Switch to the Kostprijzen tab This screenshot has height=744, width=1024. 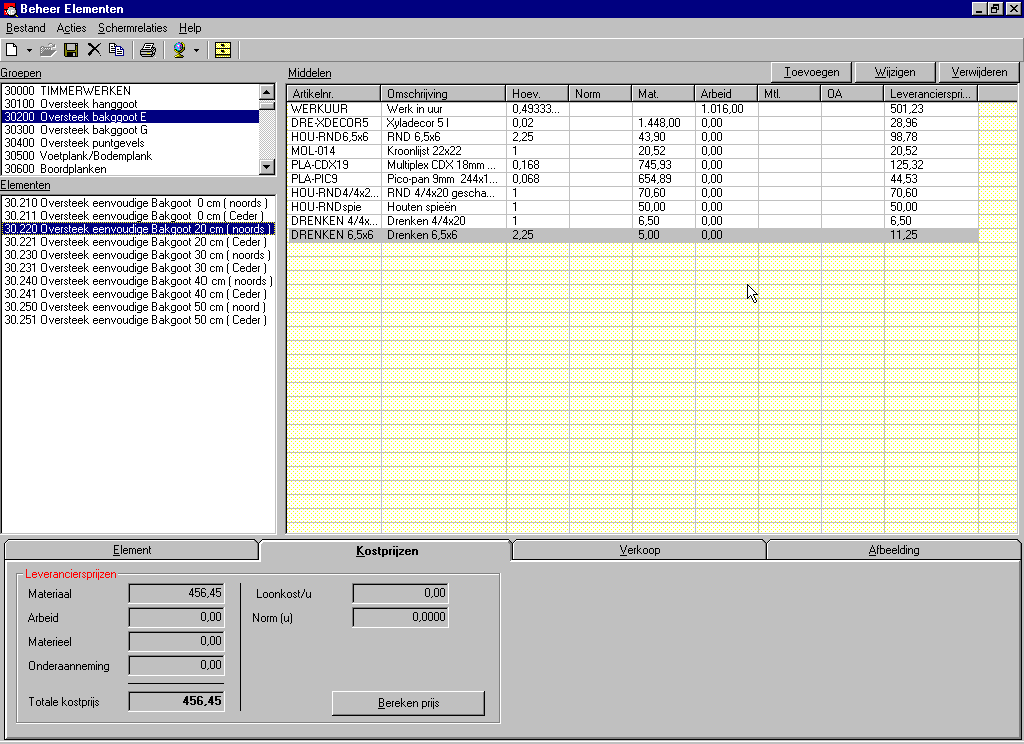[387, 551]
